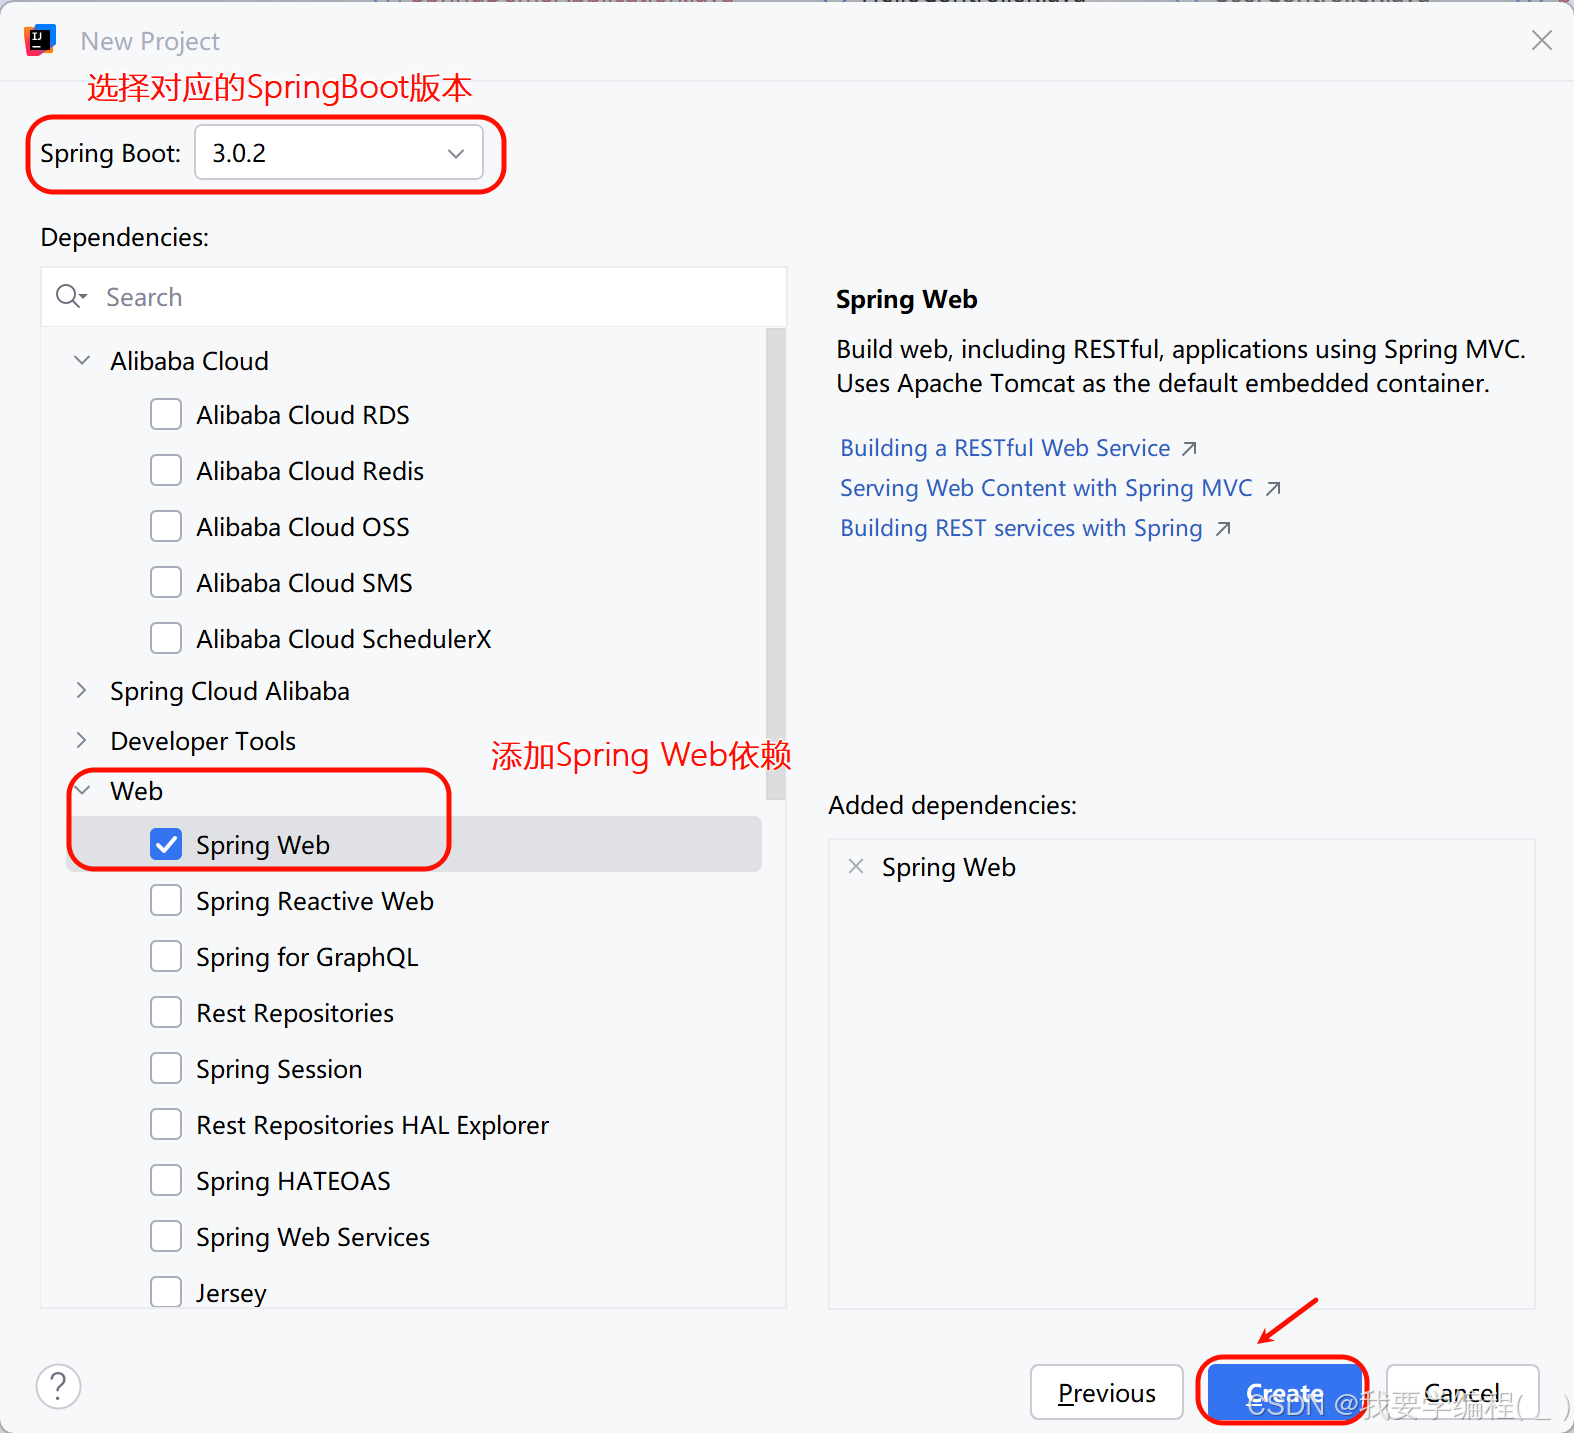
Task: Select Spring Web in Added dependencies
Action: pos(948,866)
